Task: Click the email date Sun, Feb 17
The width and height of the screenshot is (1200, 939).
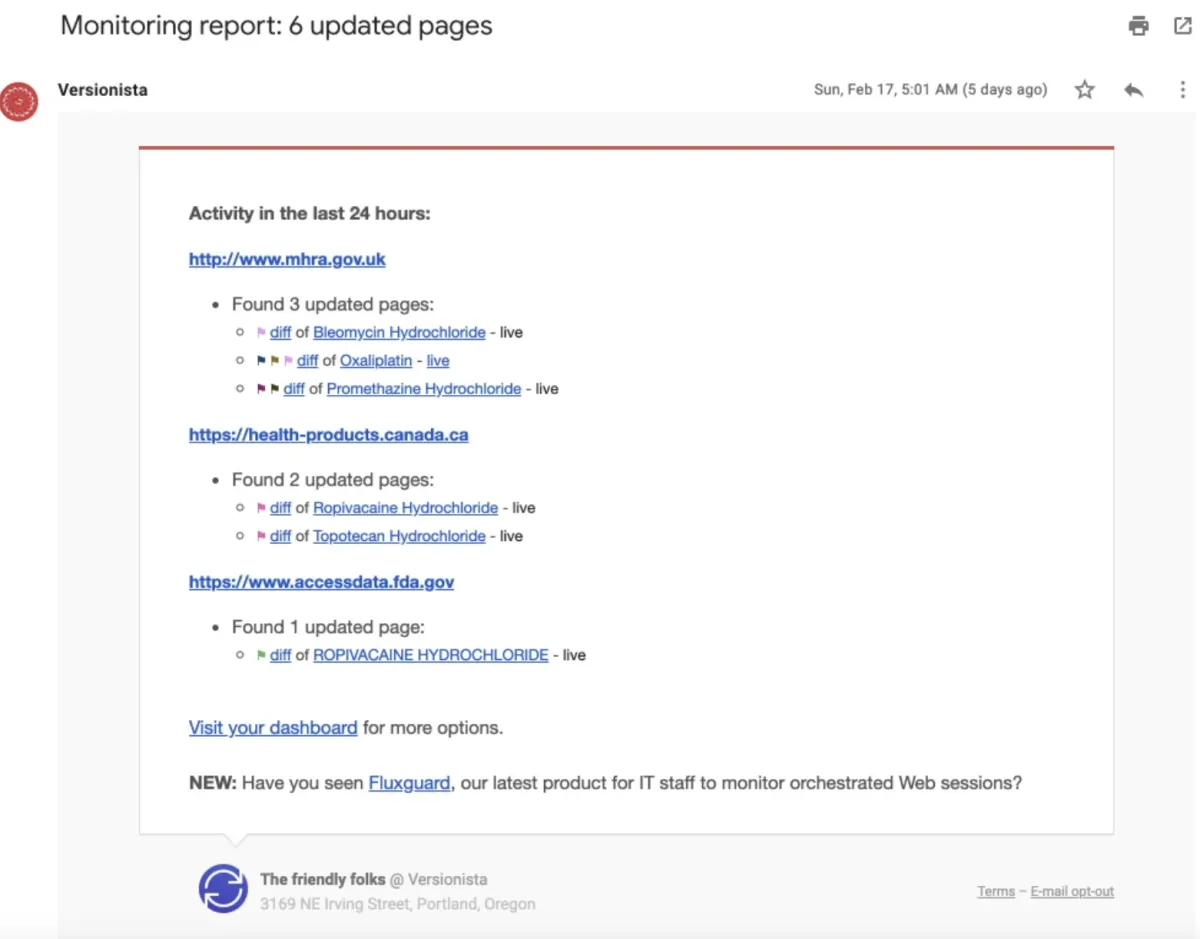Action: 930,90
